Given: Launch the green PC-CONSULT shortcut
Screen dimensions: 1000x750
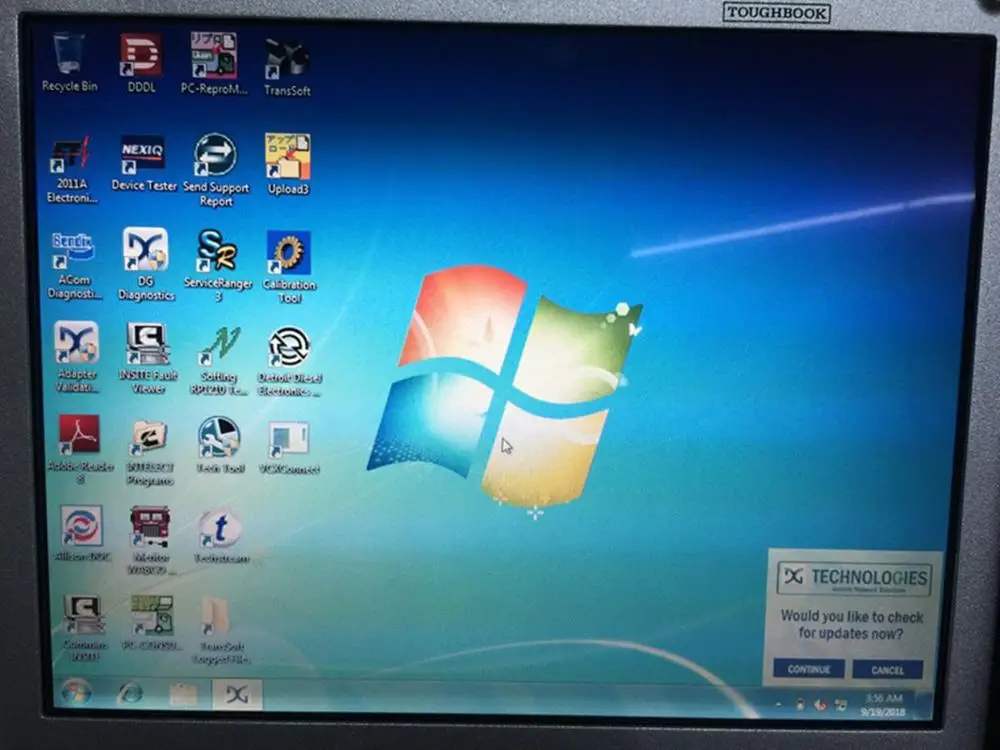Looking at the screenshot, I should click(152, 623).
